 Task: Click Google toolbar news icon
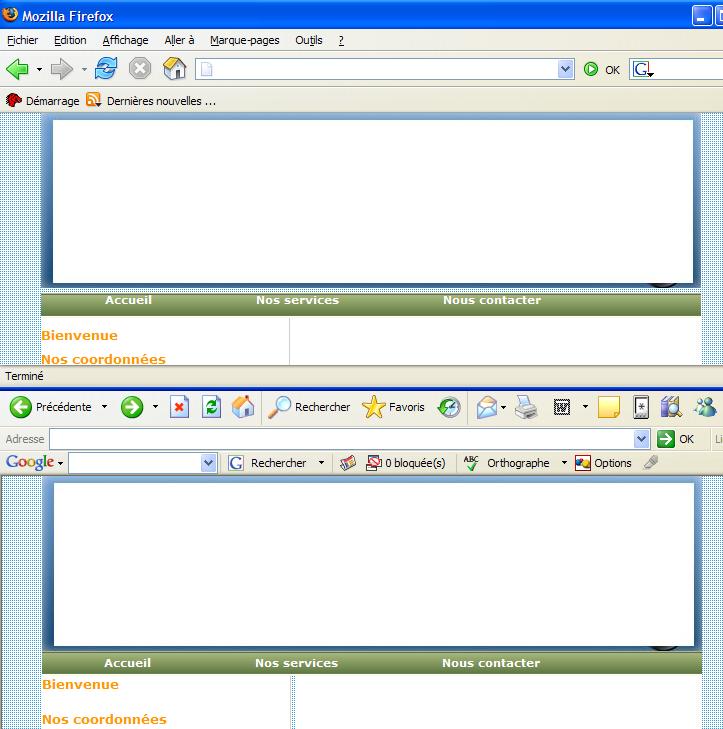click(348, 463)
